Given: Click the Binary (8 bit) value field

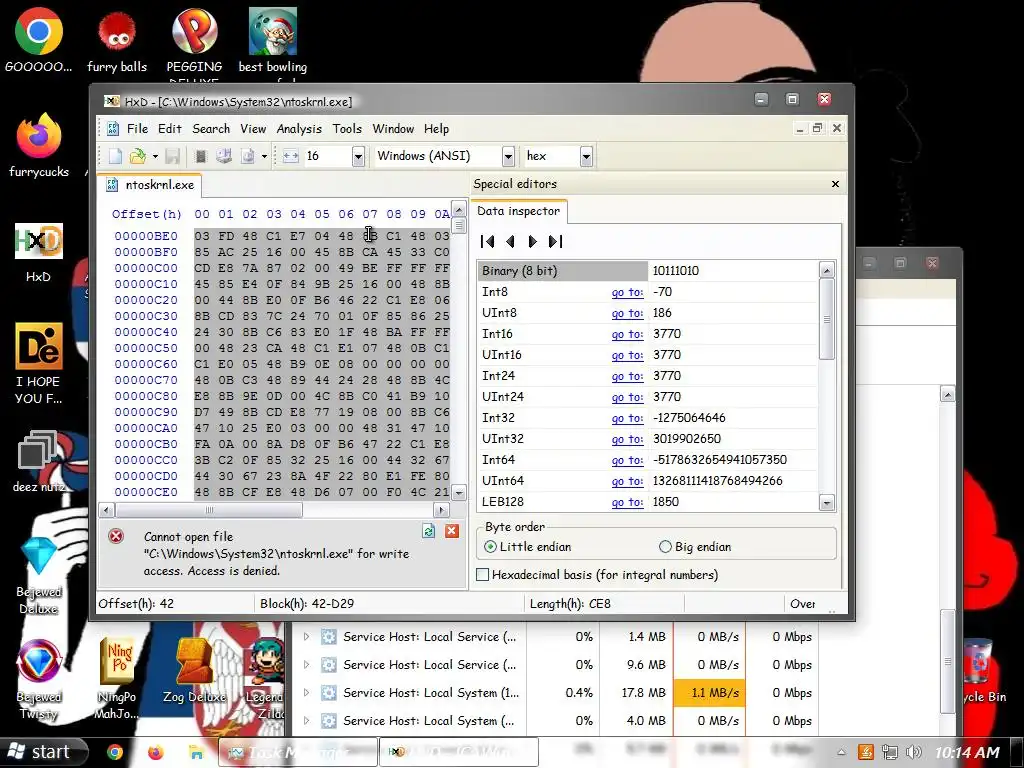Looking at the screenshot, I should [x=731, y=271].
